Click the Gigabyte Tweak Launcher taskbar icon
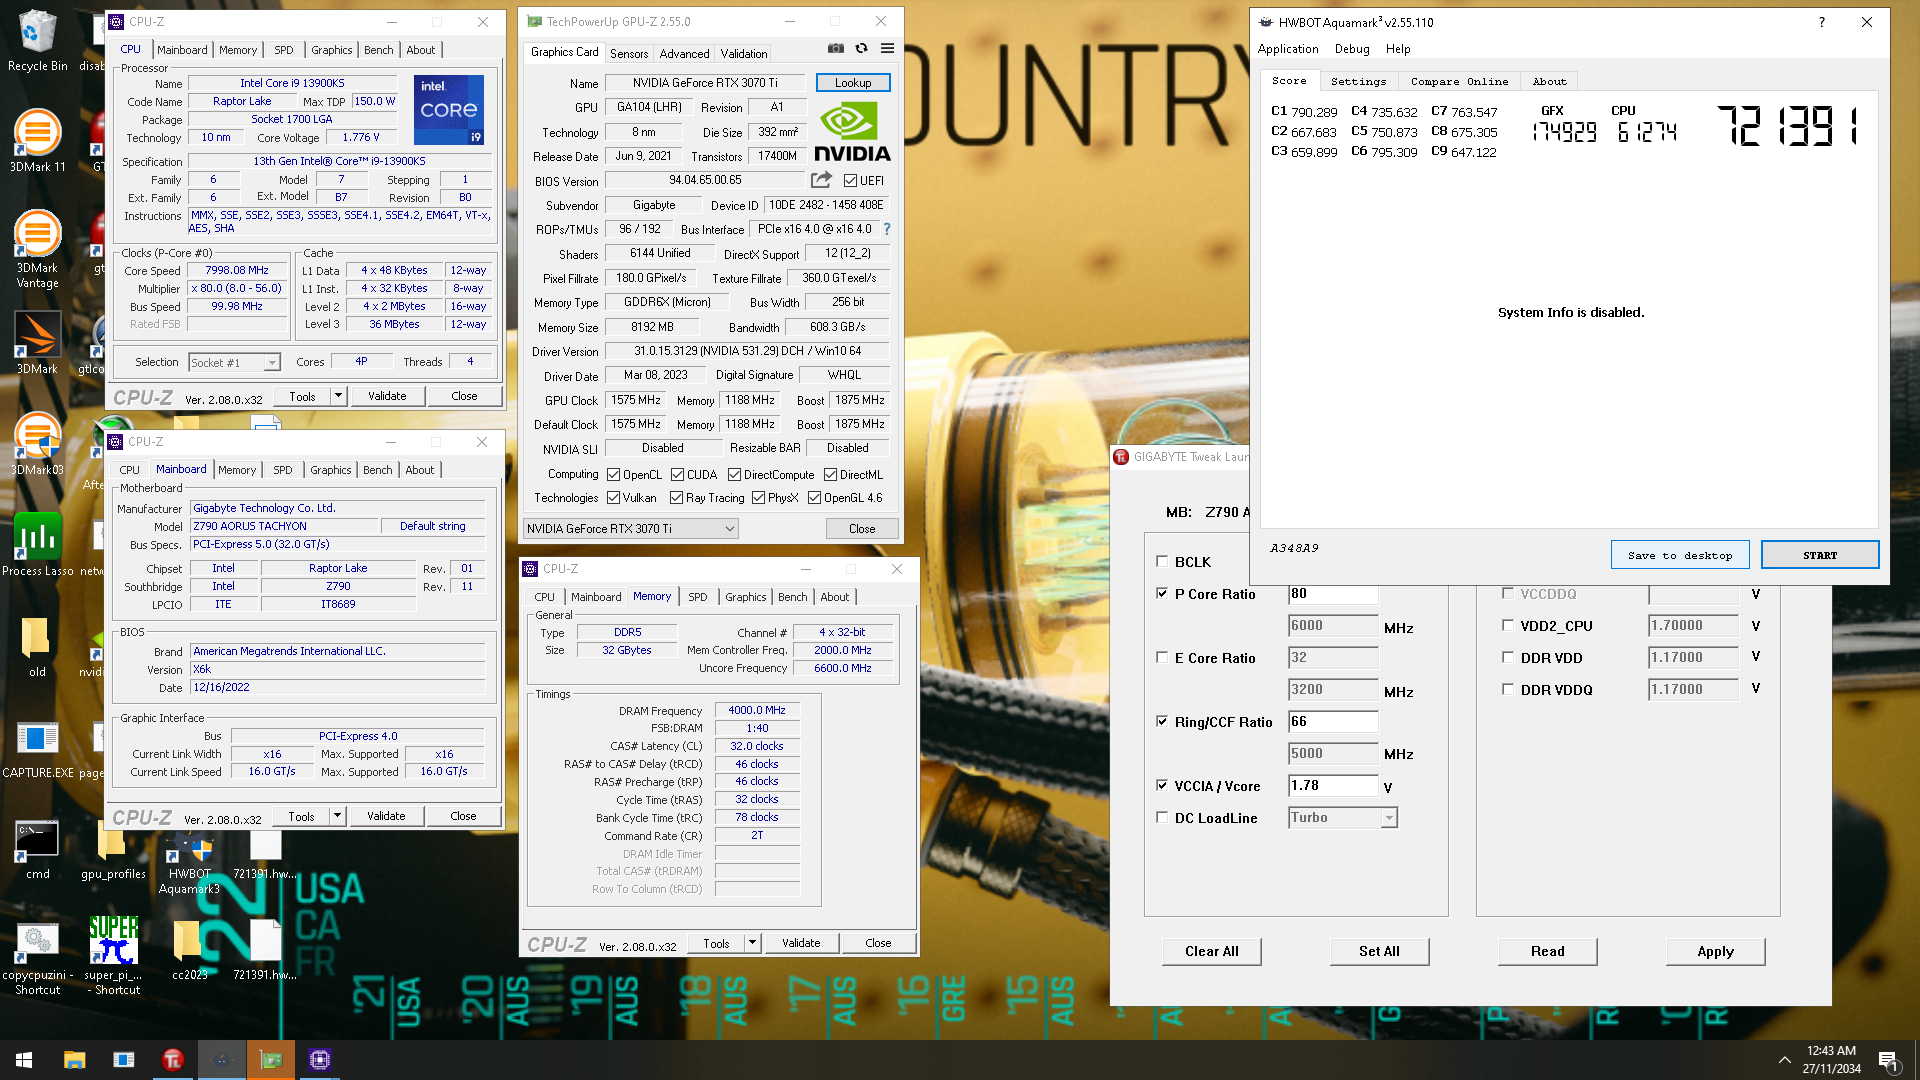Screen dimensions: 1920x1080 [x=172, y=1060]
